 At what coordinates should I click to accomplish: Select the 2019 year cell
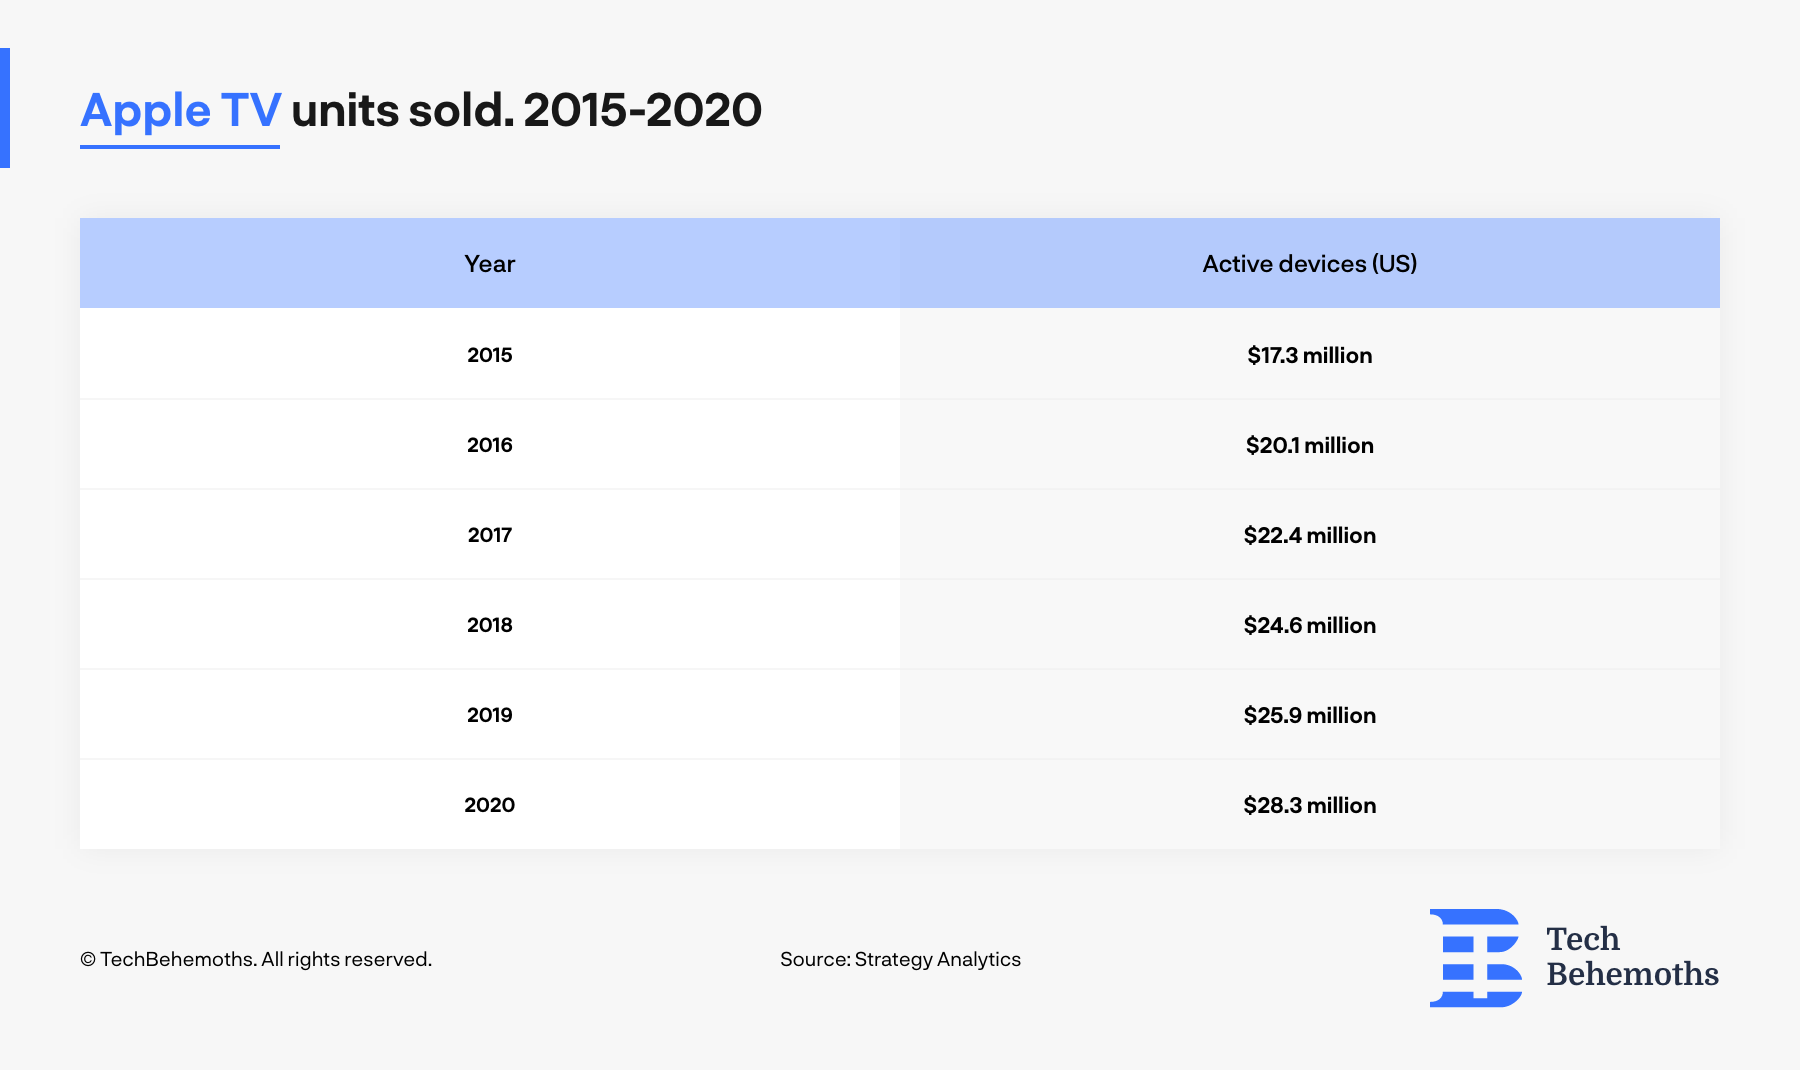(x=490, y=714)
